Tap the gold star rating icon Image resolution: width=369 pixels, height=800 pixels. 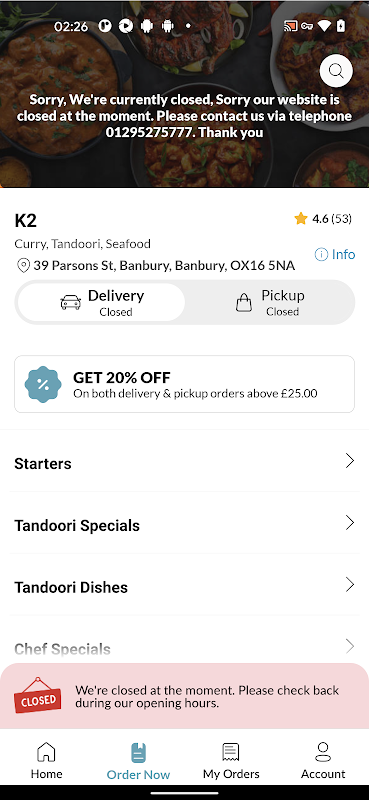pos(301,219)
